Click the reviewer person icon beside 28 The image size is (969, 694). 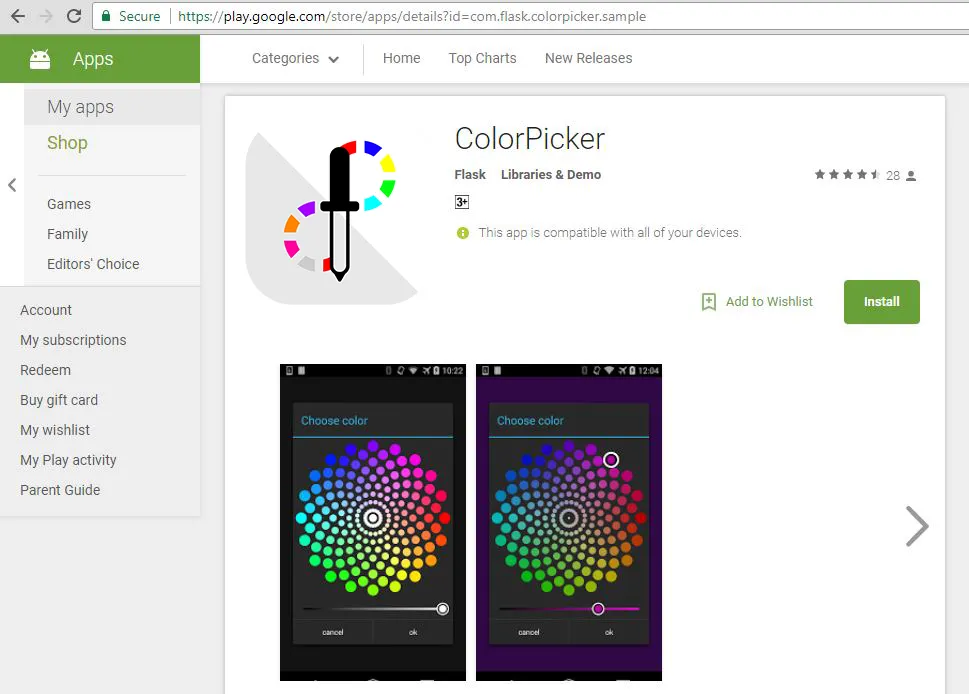(911, 176)
